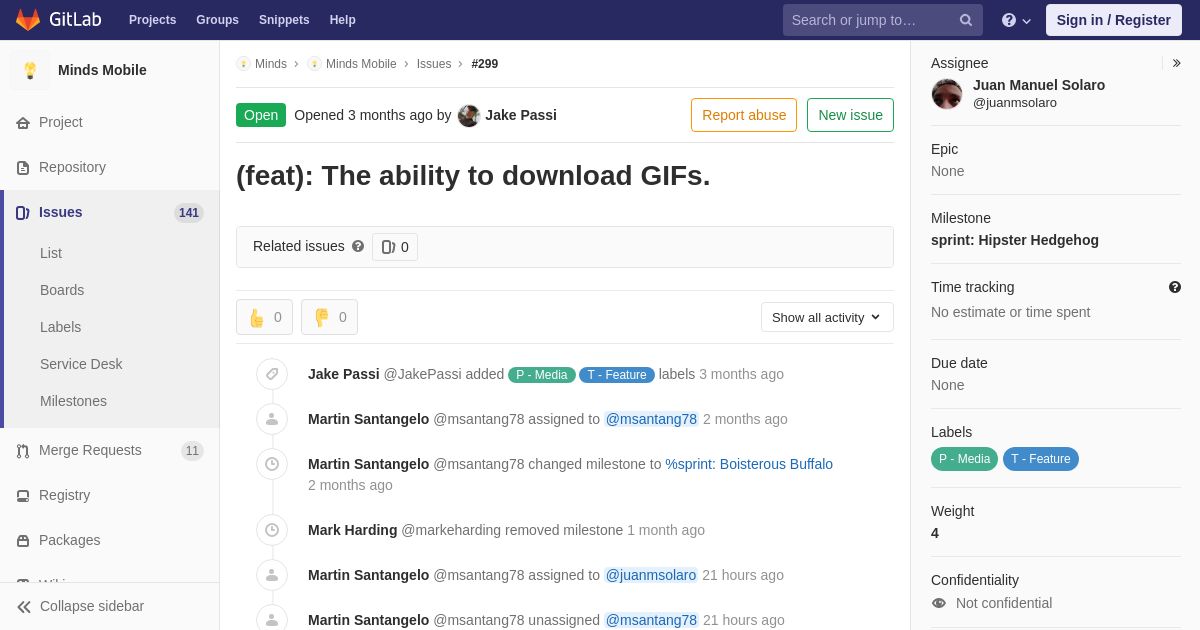
Task: Open the Labels submenu item
Action: pyautogui.click(x=60, y=327)
